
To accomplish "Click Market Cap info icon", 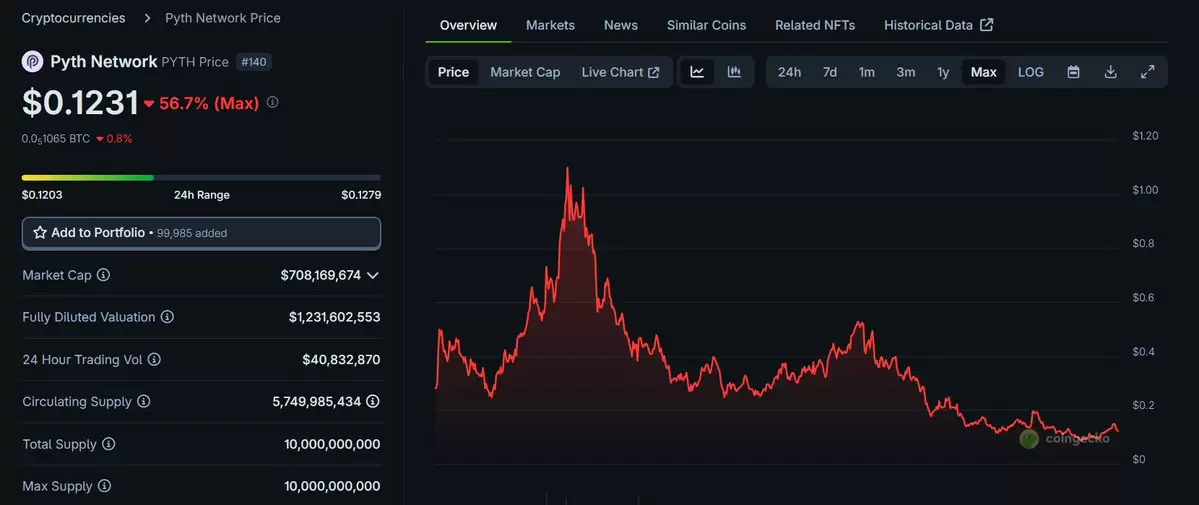I will click(103, 275).
